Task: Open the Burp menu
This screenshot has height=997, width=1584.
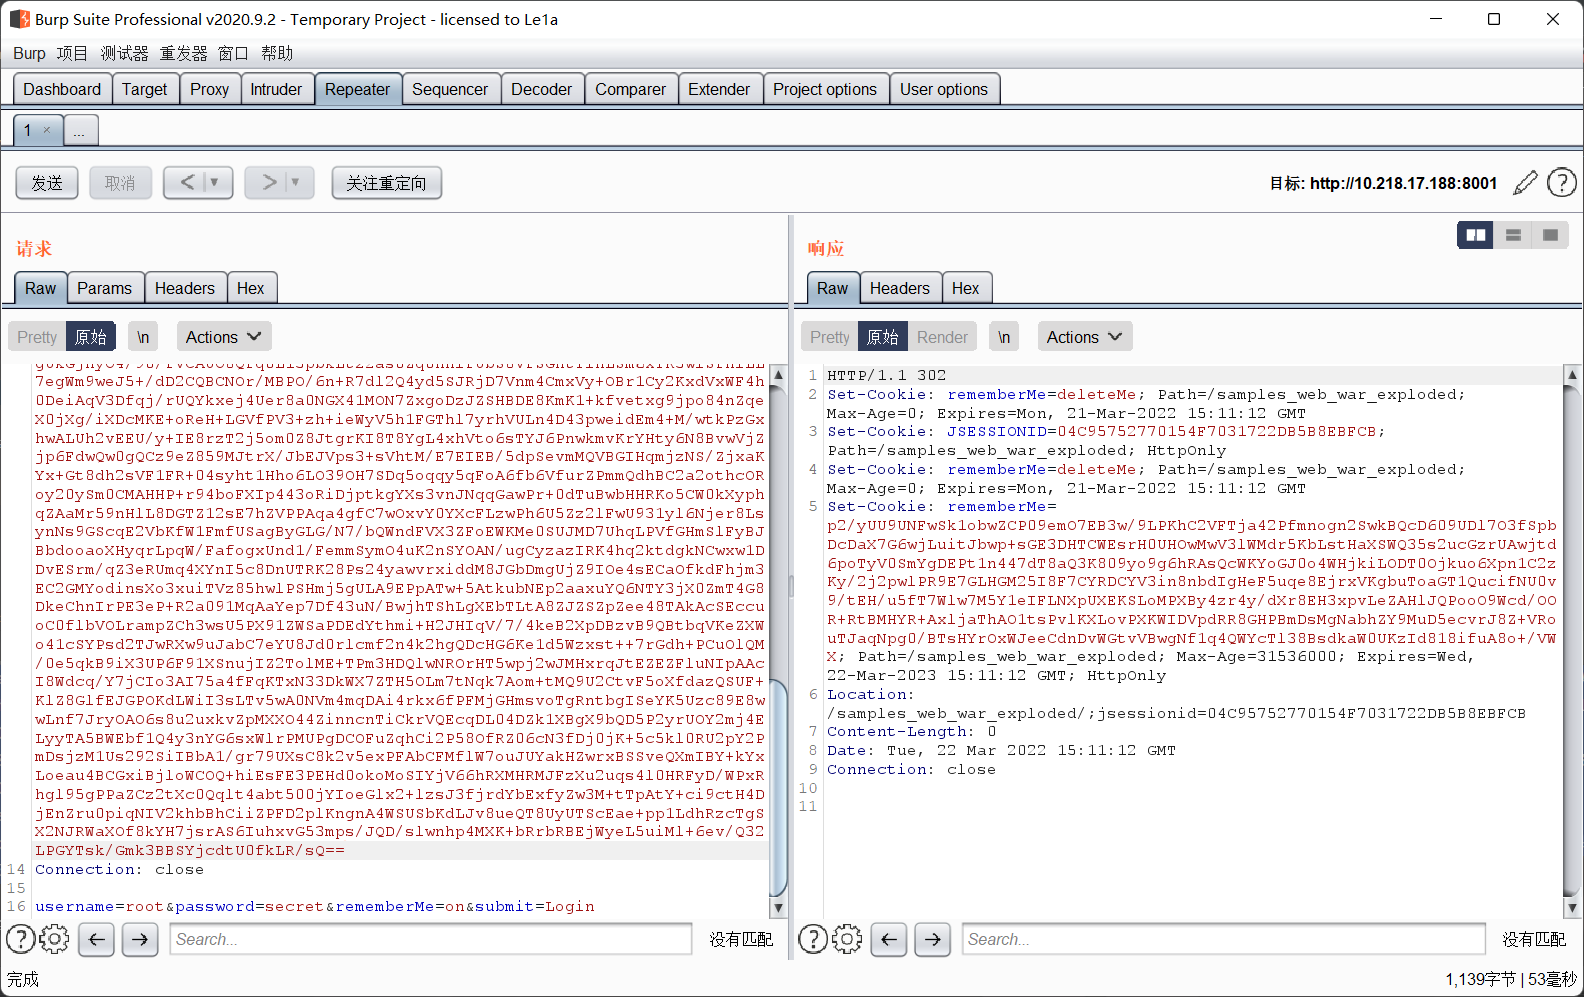Action: coord(29,53)
